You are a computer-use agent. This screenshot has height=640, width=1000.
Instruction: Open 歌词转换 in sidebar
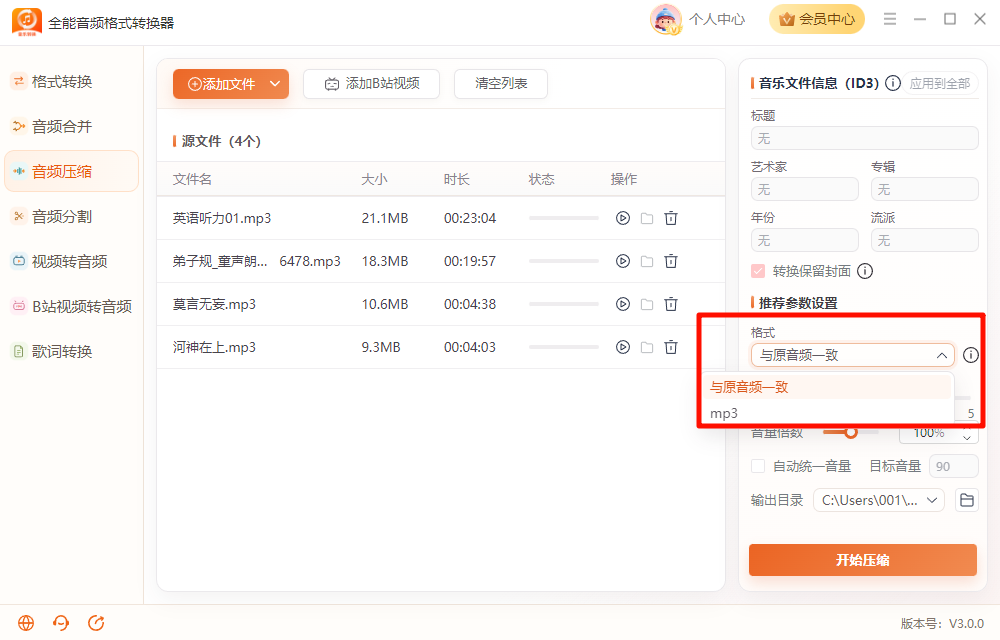pos(71,351)
